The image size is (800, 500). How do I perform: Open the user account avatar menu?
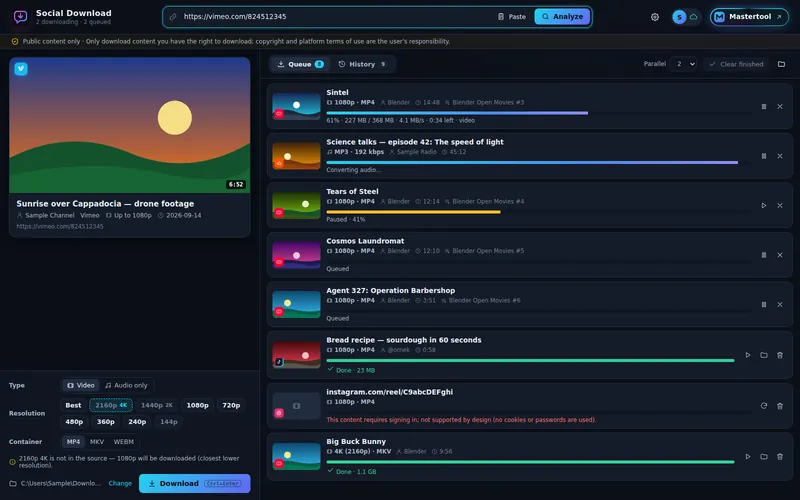(679, 17)
